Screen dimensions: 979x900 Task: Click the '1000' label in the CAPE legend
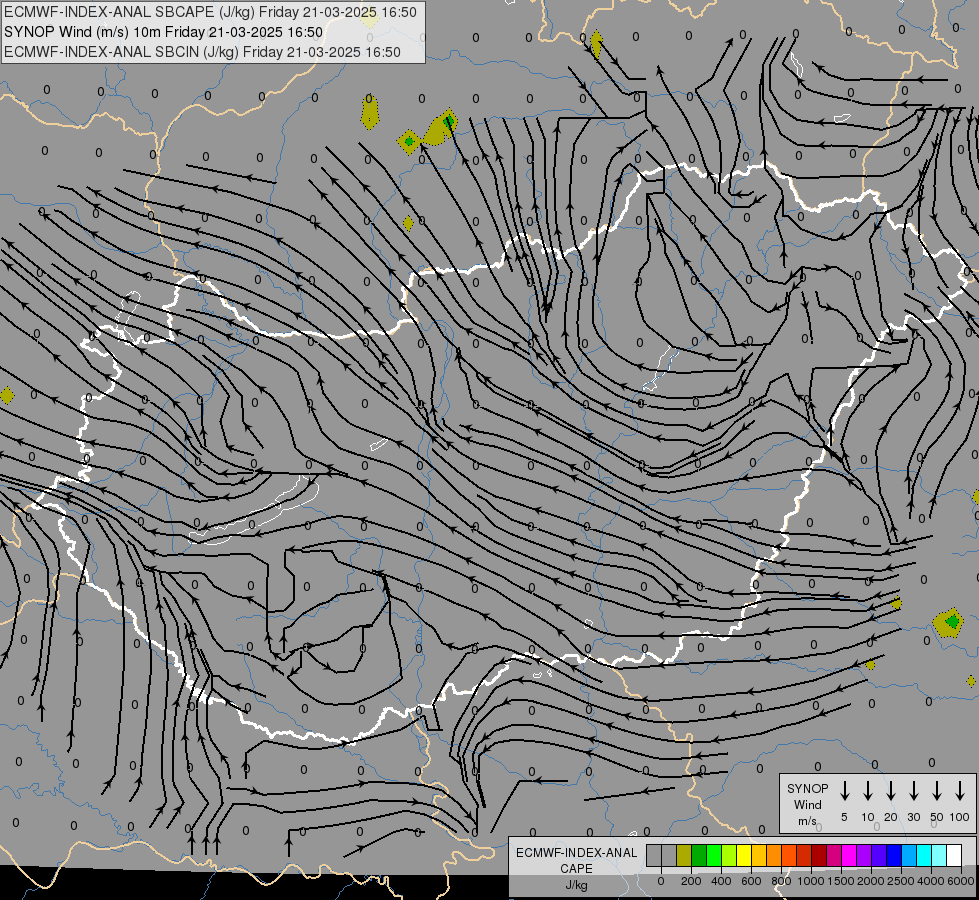pyautogui.click(x=810, y=881)
